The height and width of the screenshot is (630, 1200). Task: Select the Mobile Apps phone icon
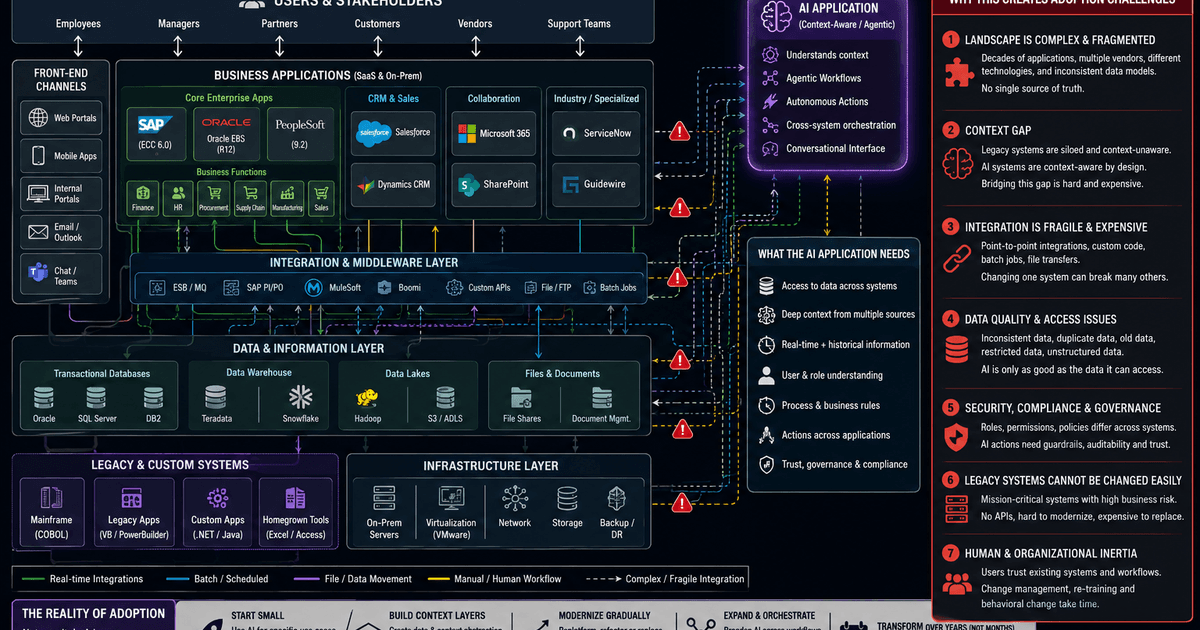[38, 156]
